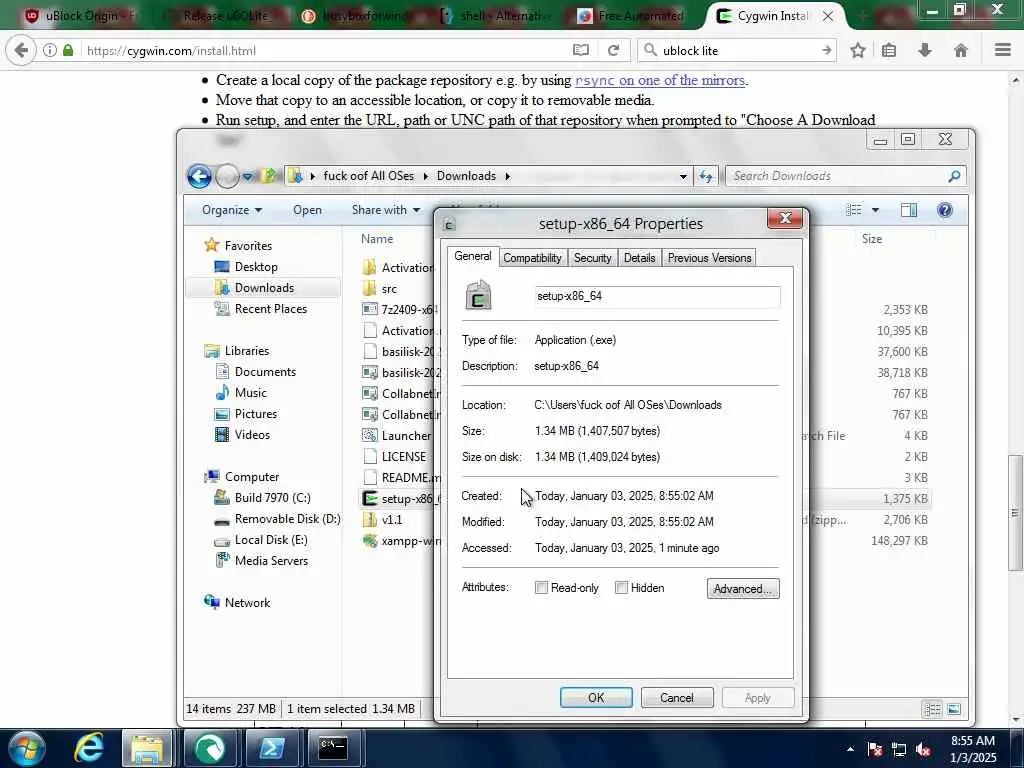Viewport: 1024px width, 768px height.
Task: Switch to the Previous Versions tab
Action: click(709, 258)
